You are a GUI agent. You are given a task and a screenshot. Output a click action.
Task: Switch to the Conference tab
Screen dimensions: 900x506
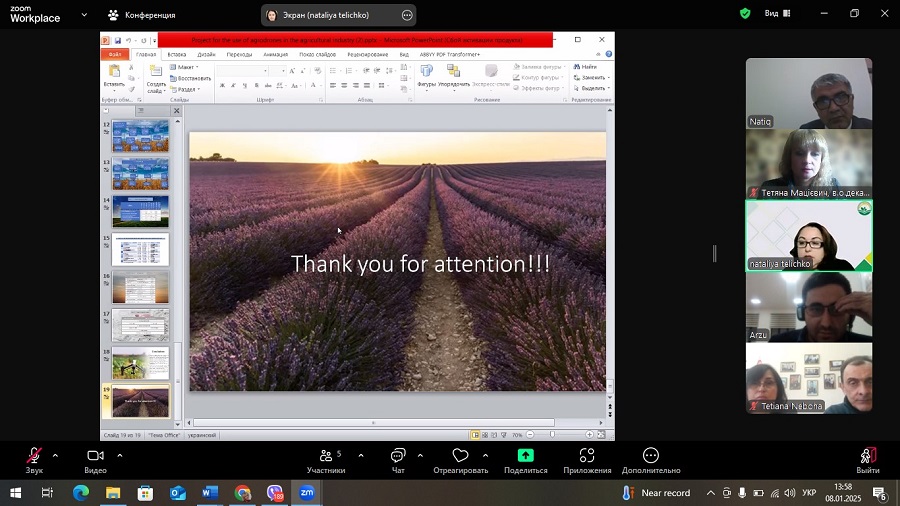(142, 15)
